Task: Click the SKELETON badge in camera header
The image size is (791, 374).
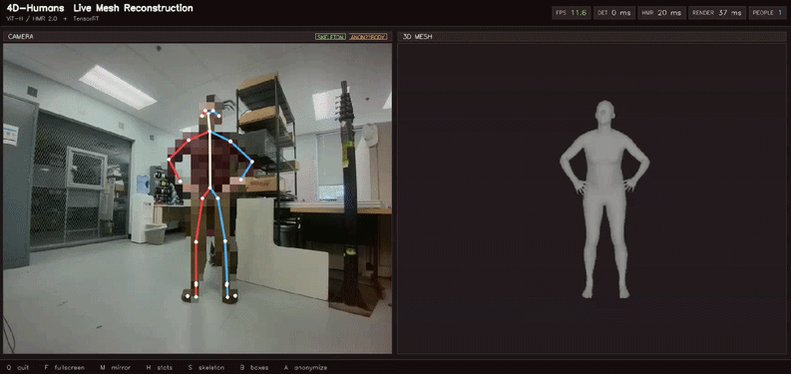Action: (330, 37)
